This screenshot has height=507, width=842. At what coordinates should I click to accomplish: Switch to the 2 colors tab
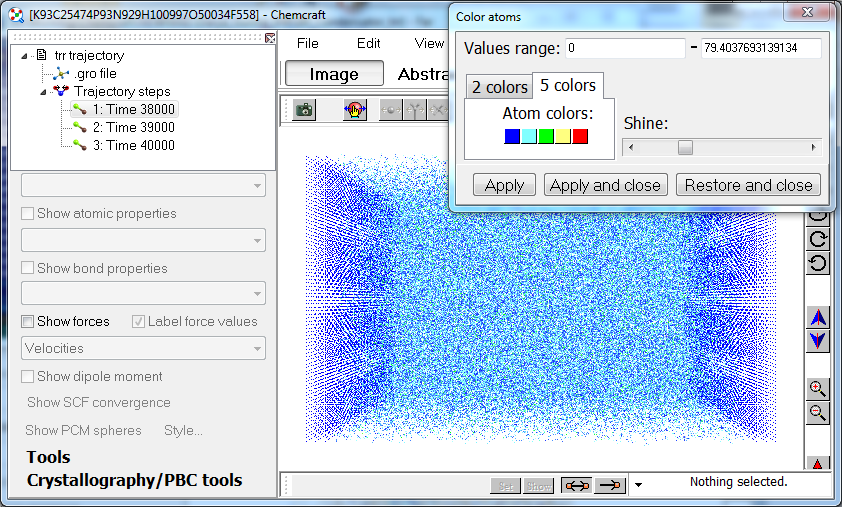(499, 88)
